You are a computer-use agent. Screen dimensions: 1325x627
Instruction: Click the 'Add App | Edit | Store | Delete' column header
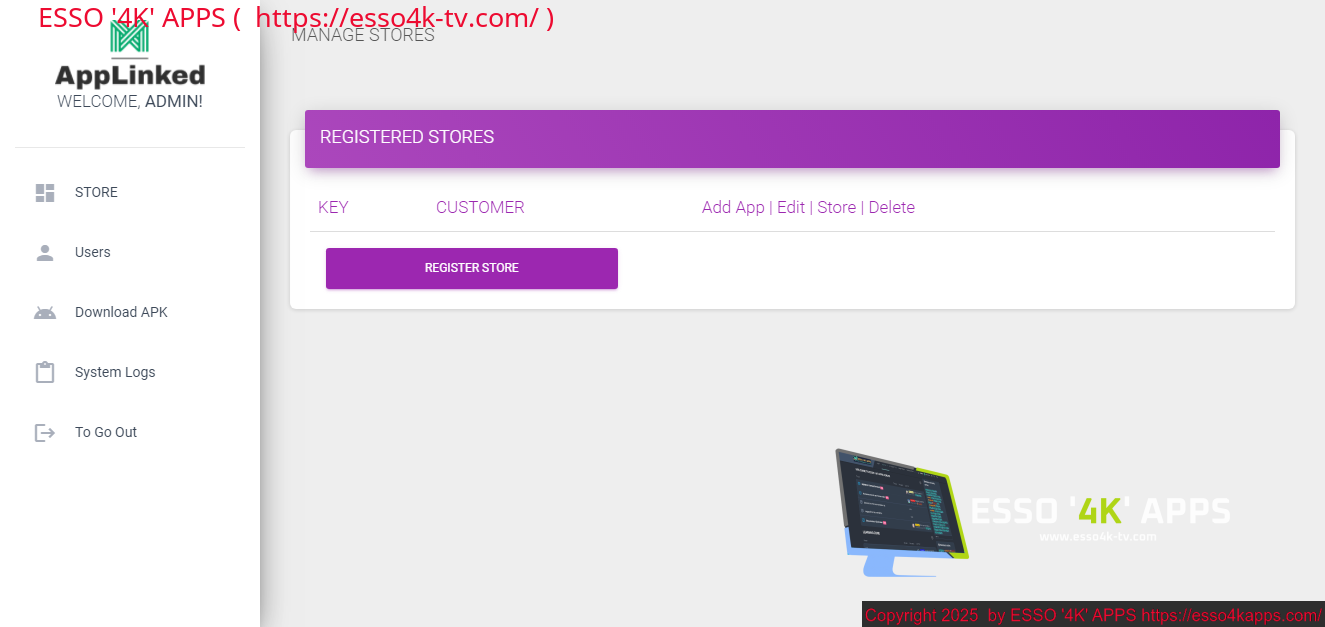(808, 208)
